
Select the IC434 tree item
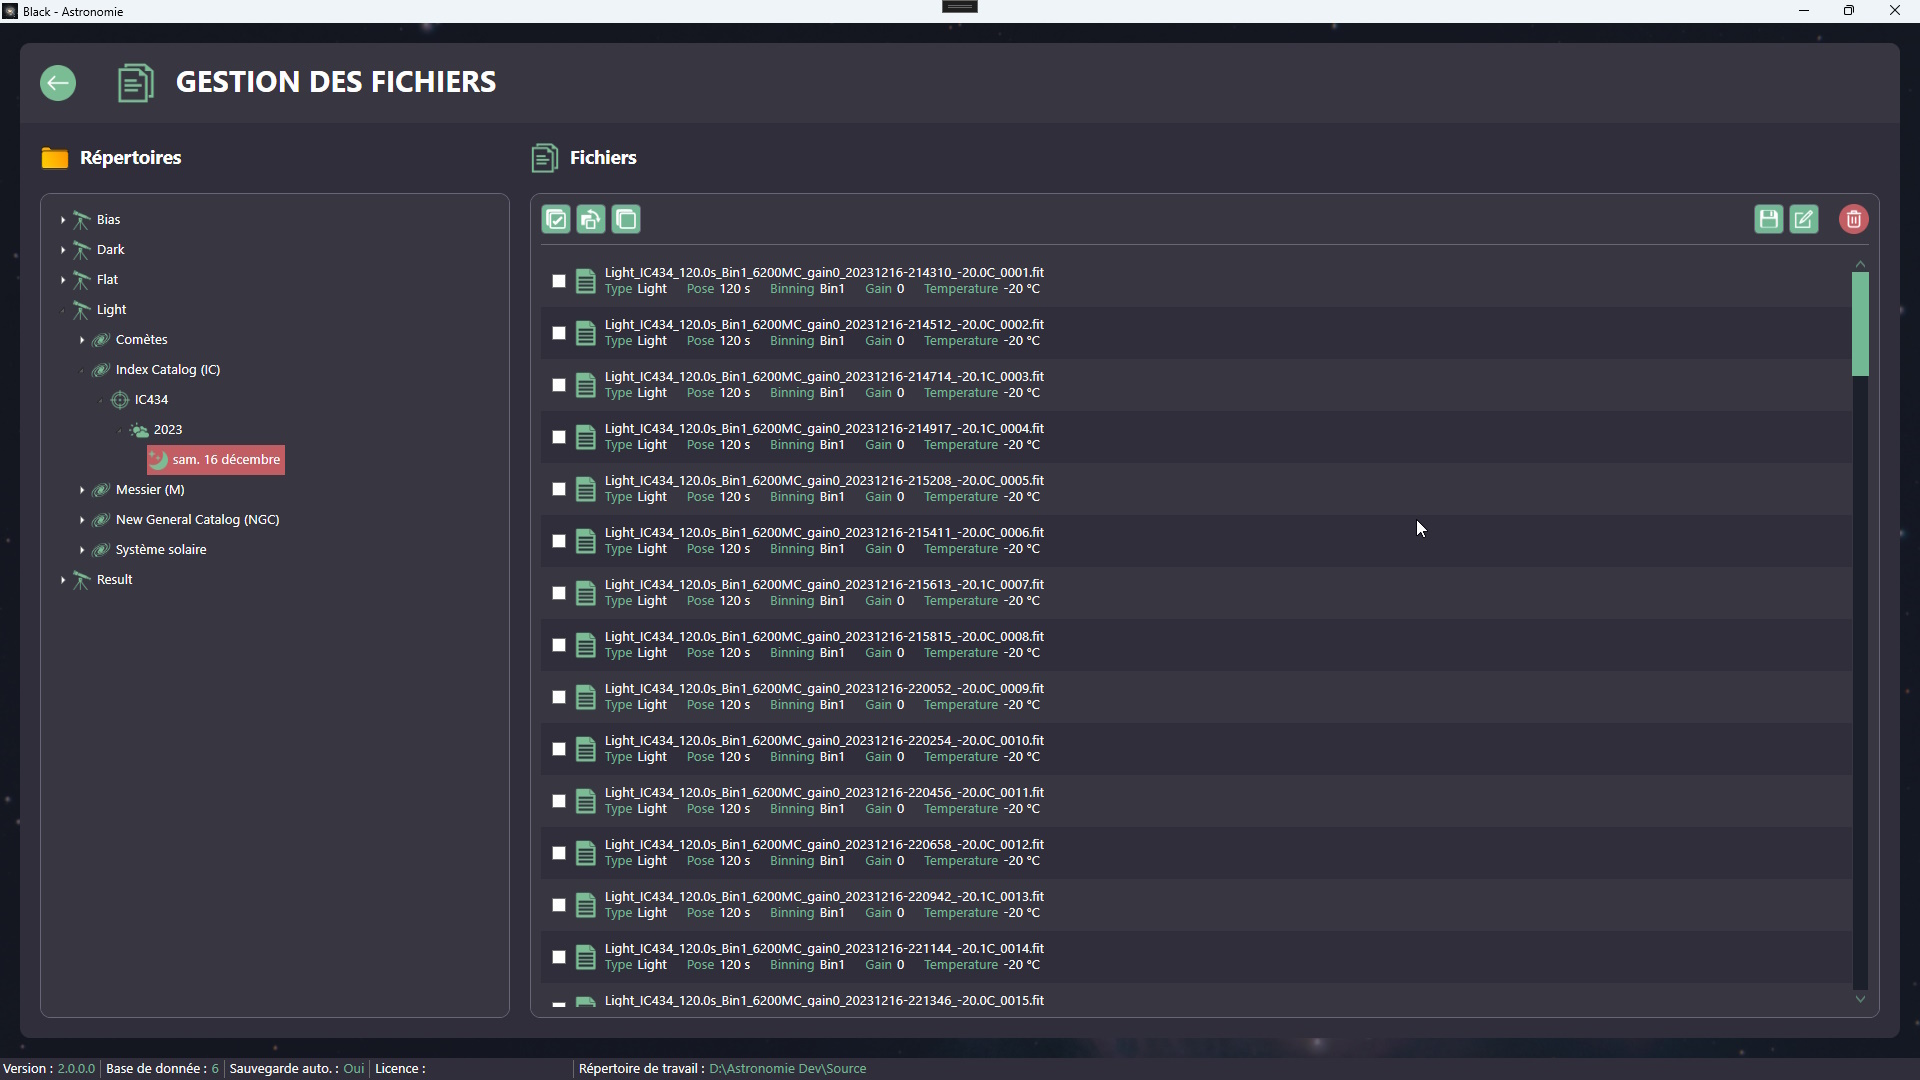(x=151, y=400)
